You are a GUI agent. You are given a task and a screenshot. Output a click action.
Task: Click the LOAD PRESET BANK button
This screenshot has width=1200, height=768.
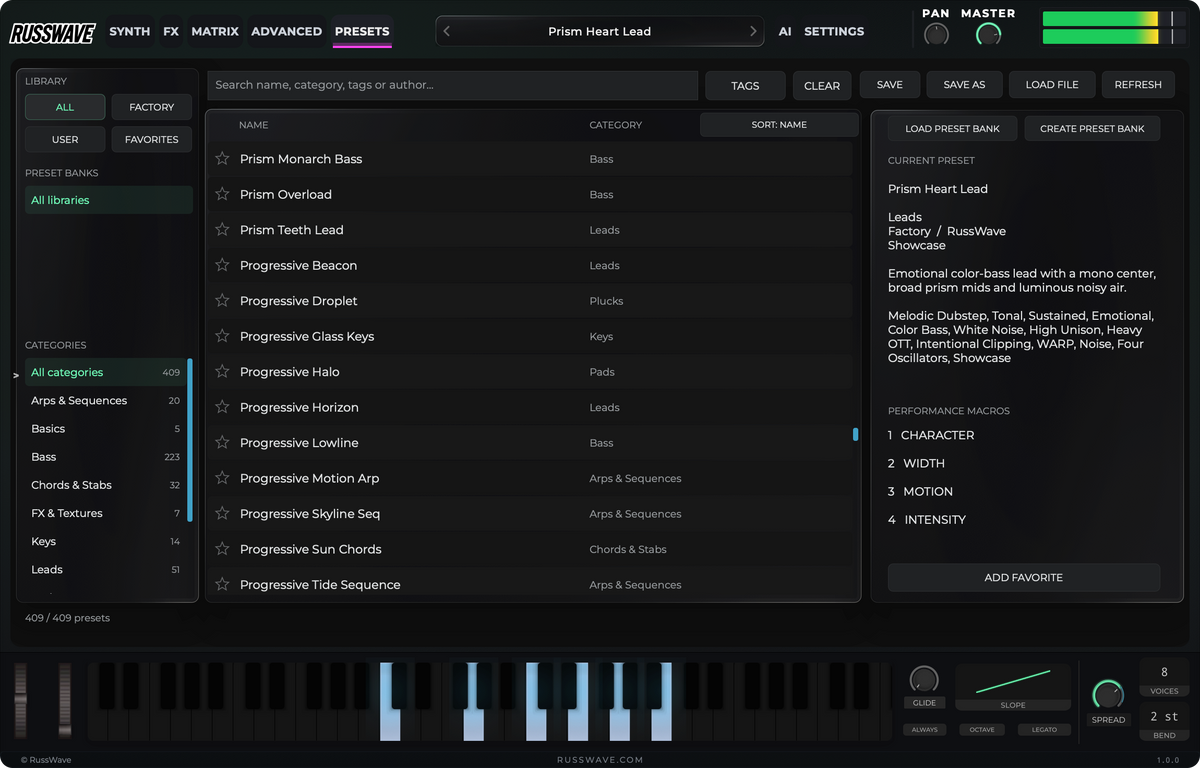952,129
